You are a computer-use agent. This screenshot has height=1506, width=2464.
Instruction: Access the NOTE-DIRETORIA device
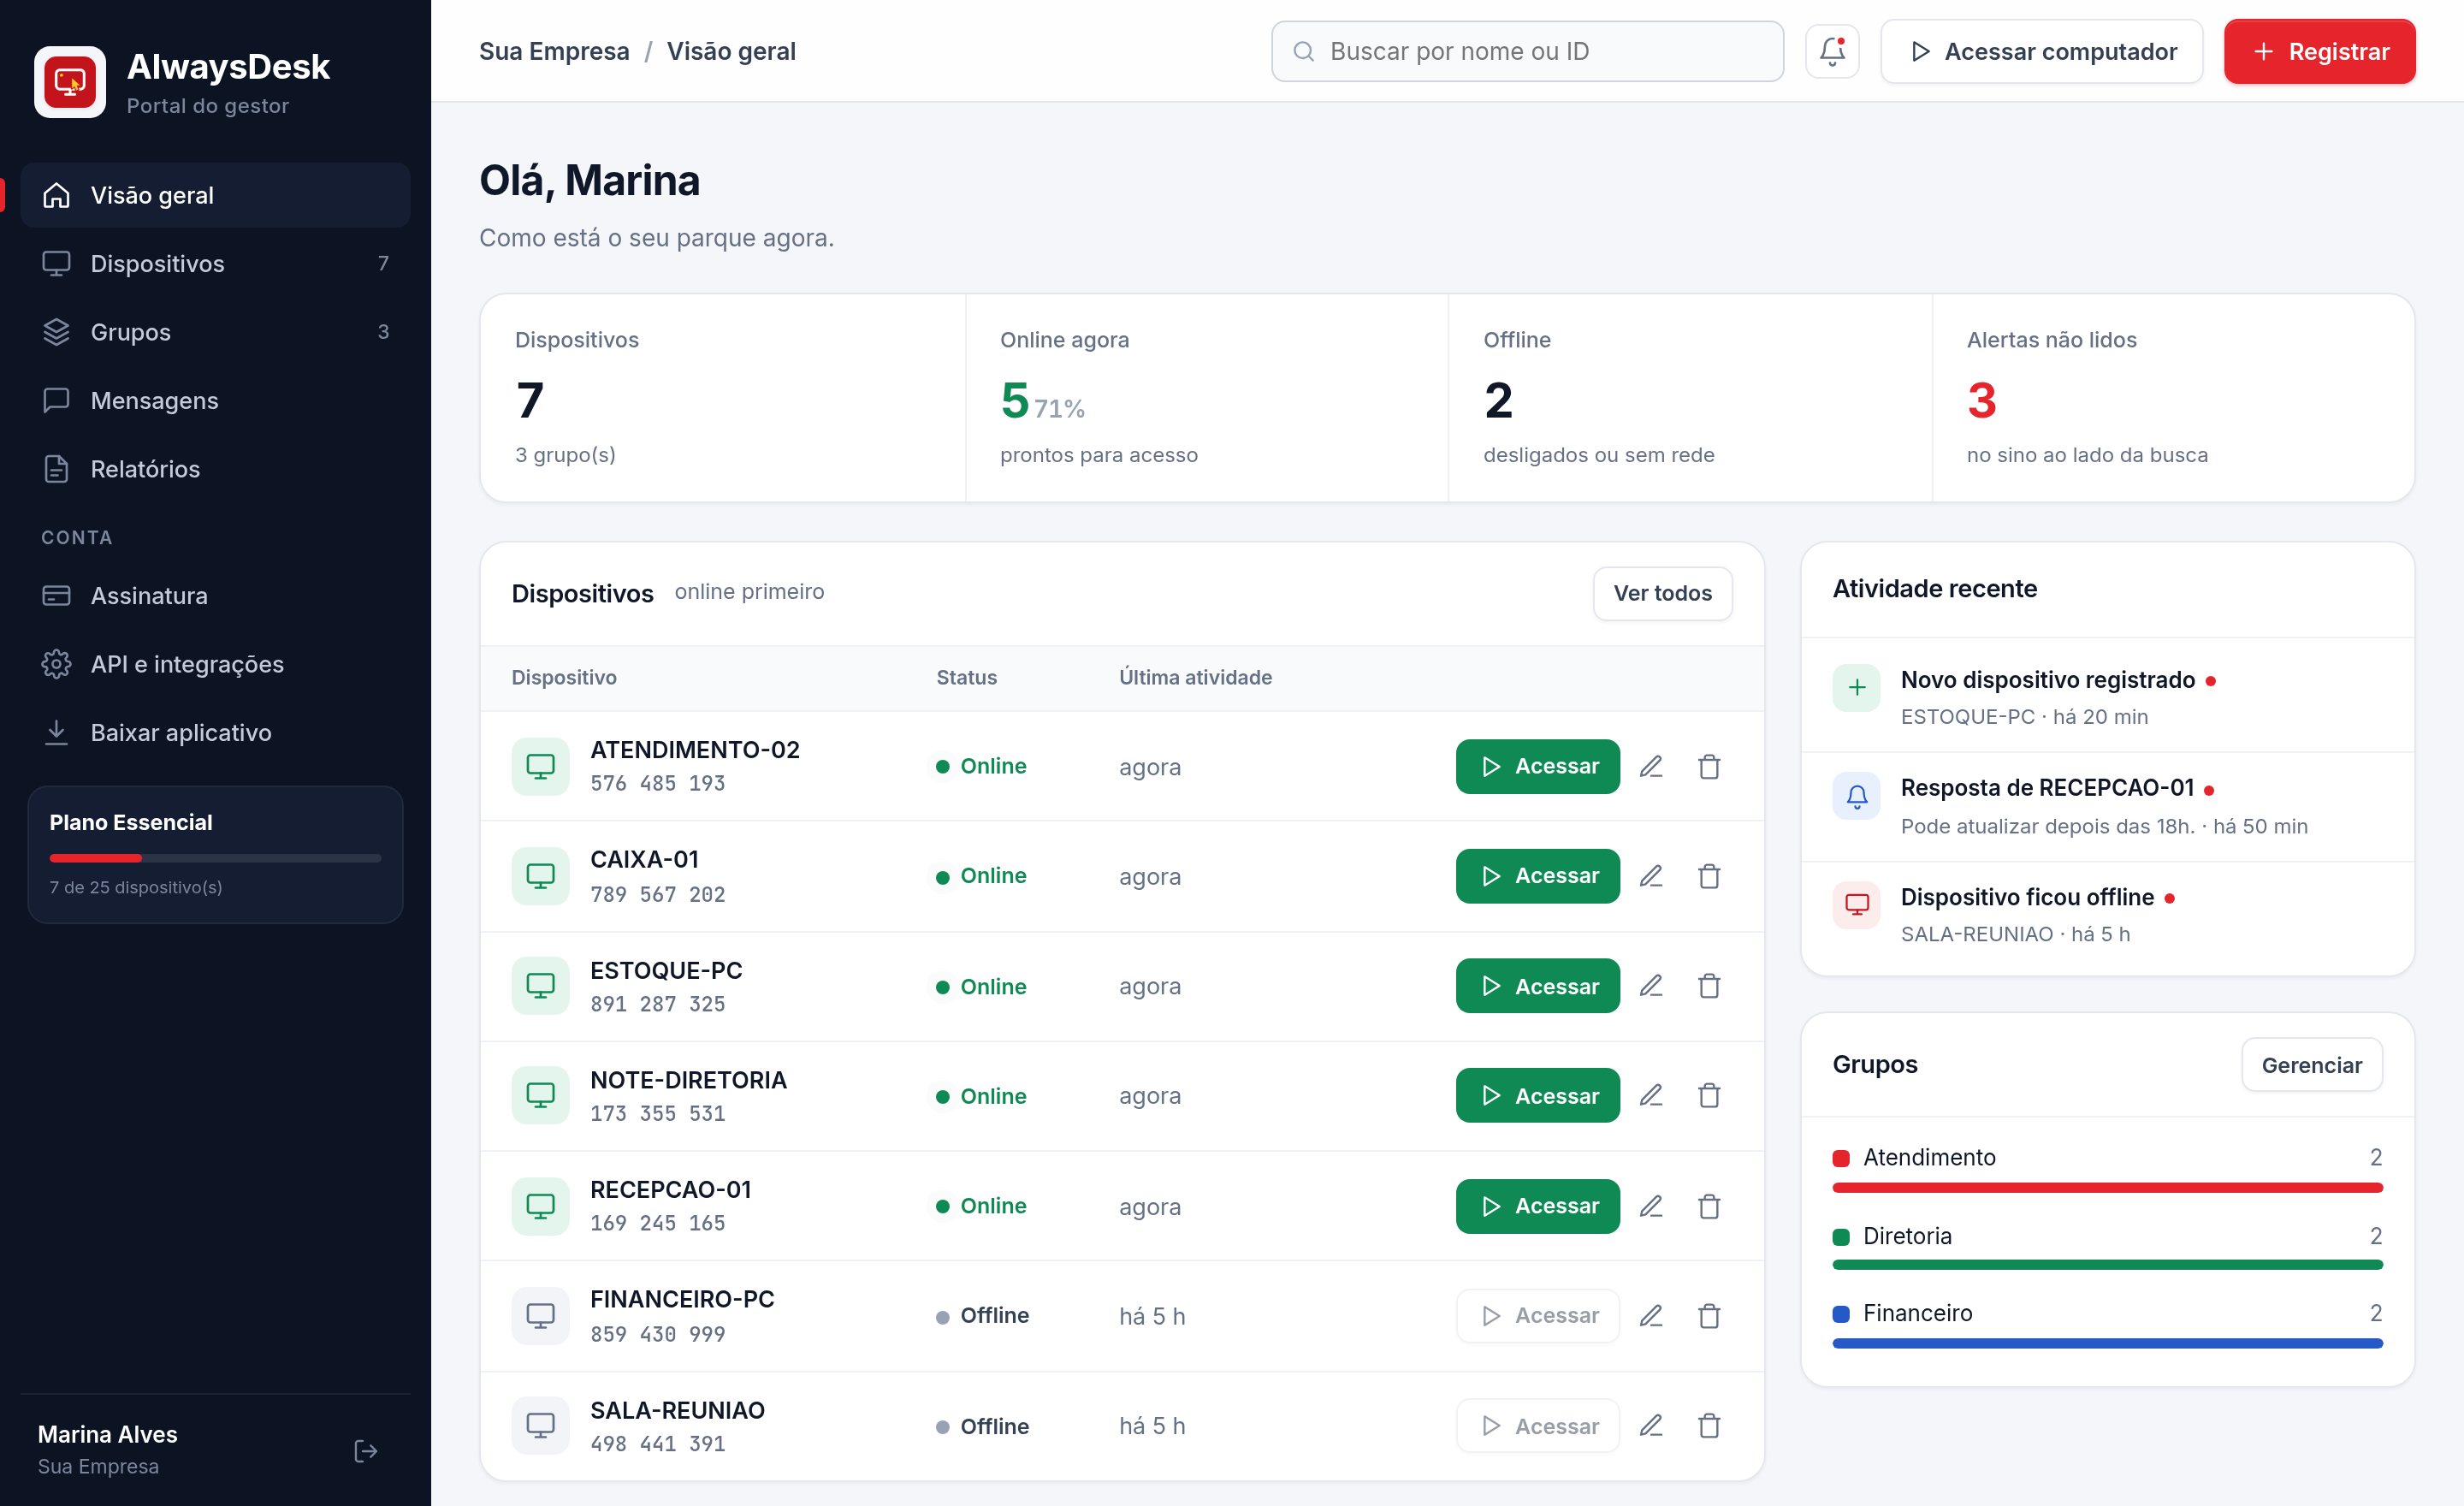(x=1537, y=1095)
